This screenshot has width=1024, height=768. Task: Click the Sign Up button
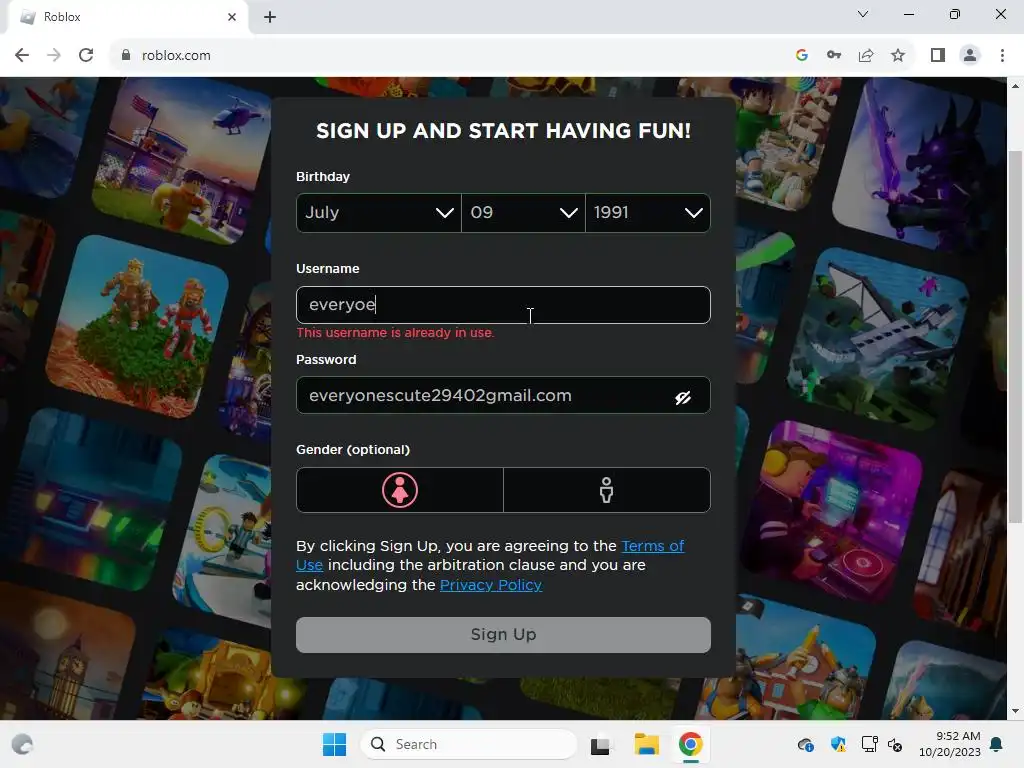coord(503,635)
